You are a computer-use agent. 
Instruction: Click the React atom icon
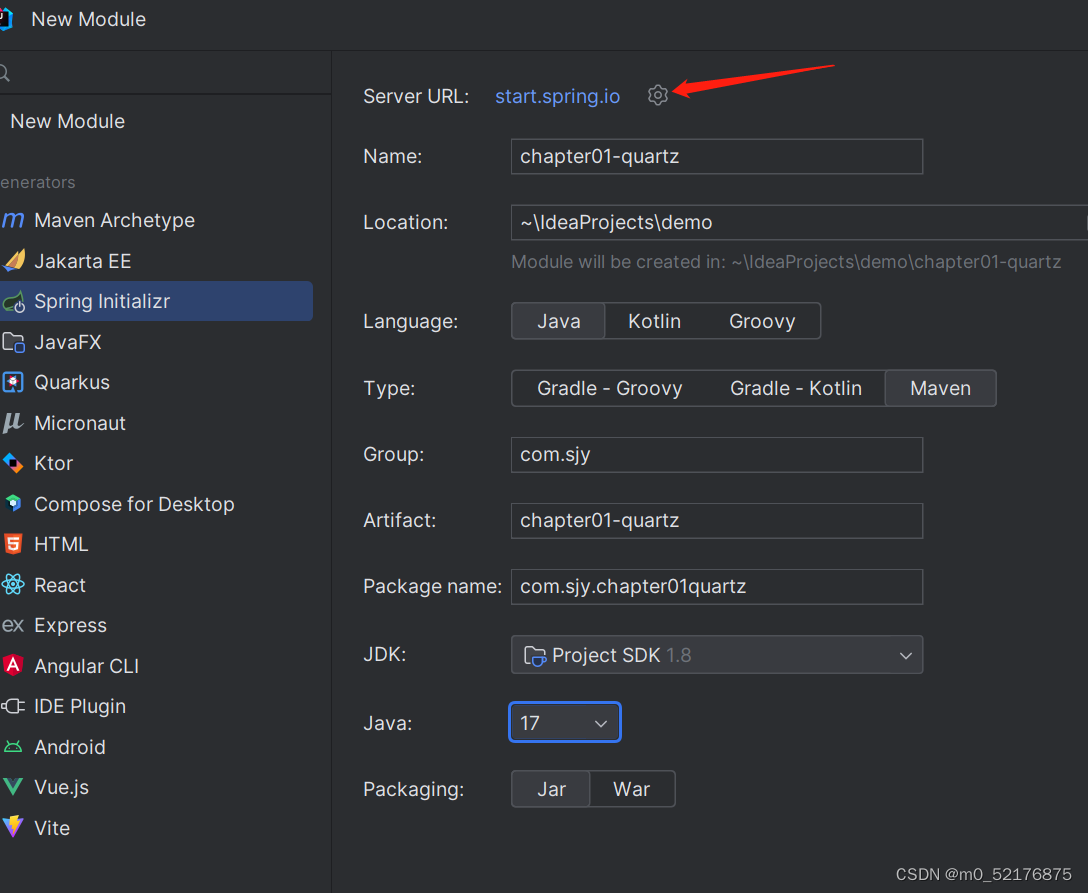13,585
